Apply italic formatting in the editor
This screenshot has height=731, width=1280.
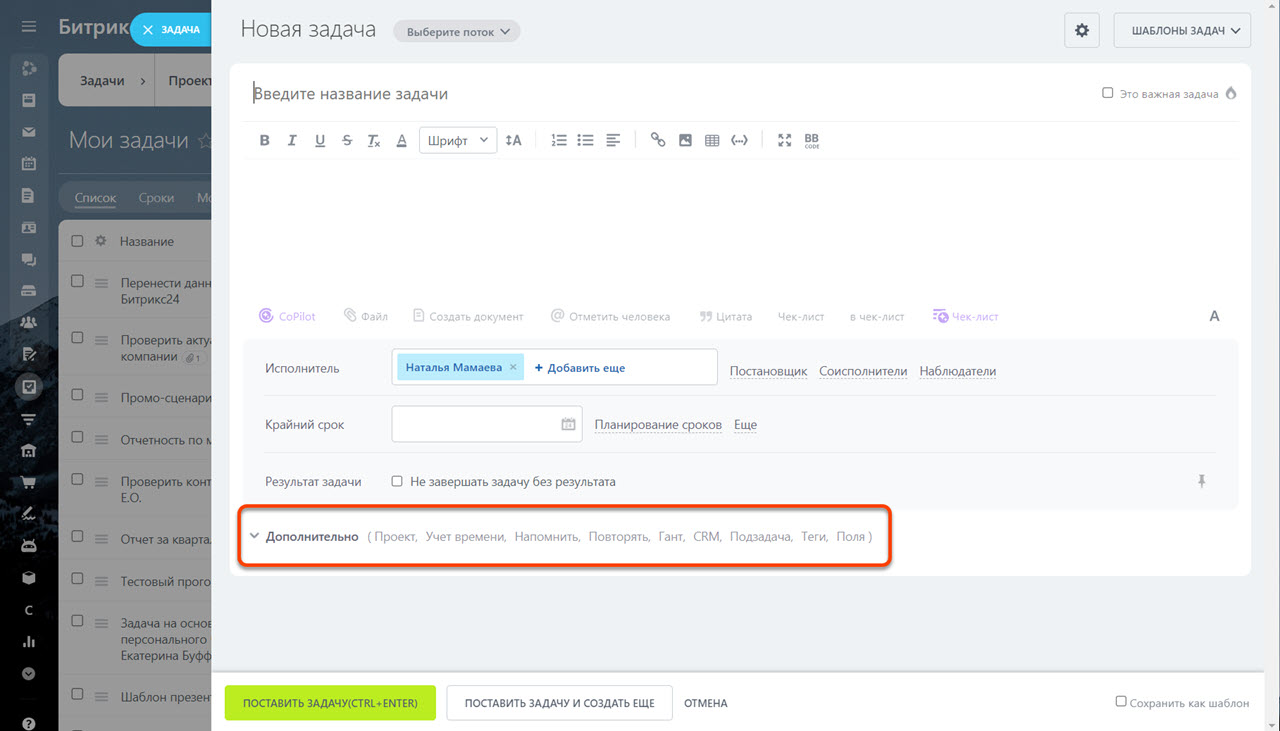coord(292,140)
